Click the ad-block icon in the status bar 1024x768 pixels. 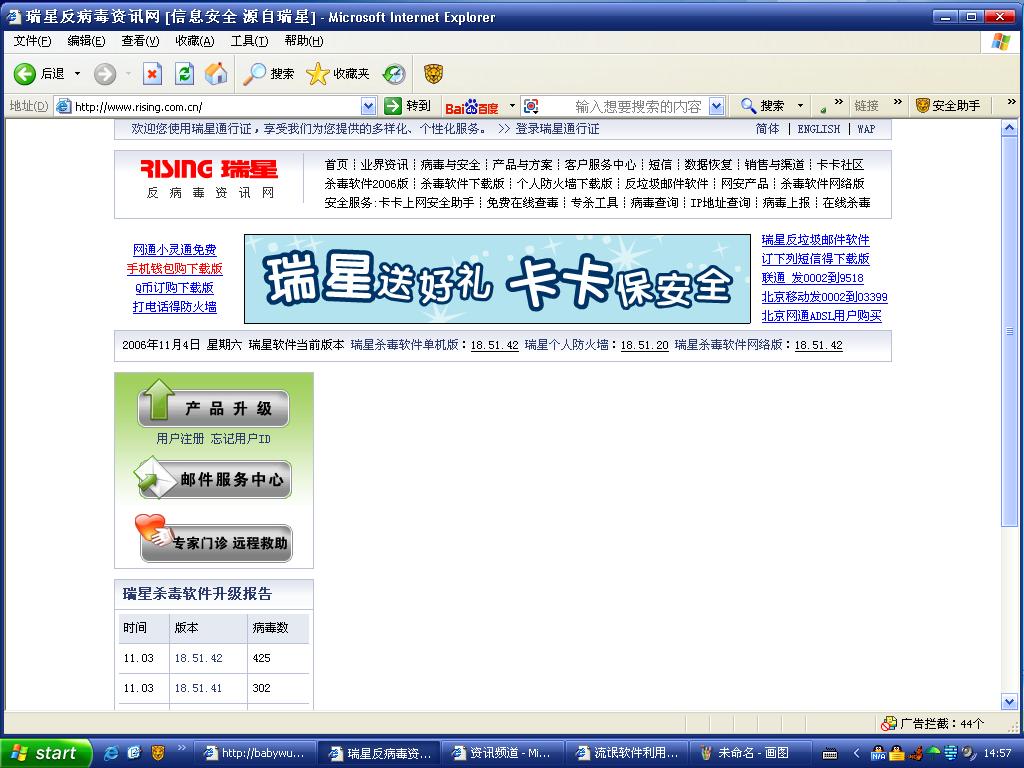click(x=888, y=724)
